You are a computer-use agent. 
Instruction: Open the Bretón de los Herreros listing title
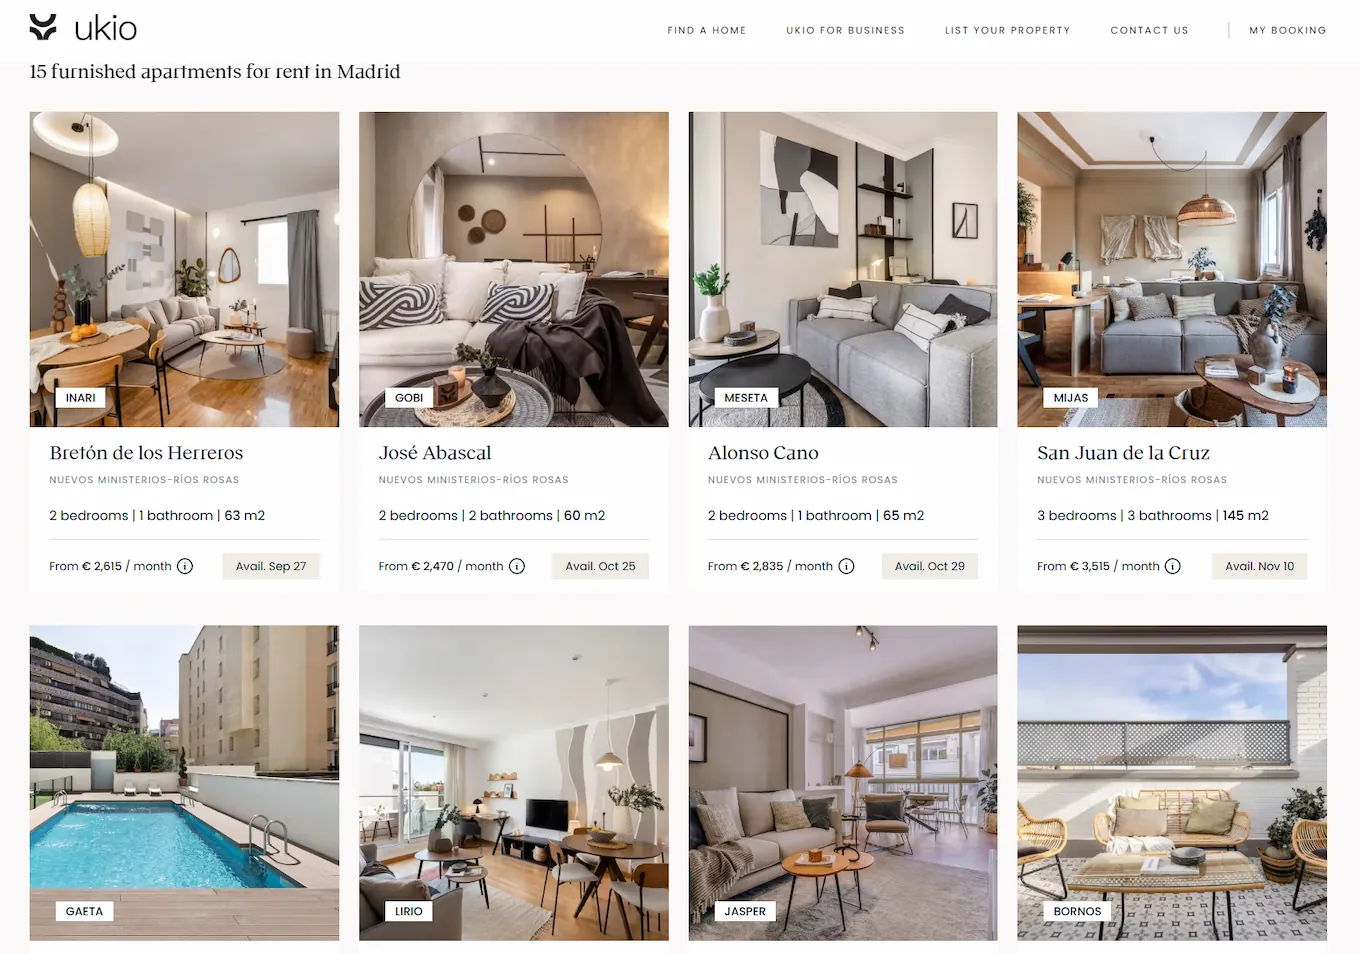[146, 453]
